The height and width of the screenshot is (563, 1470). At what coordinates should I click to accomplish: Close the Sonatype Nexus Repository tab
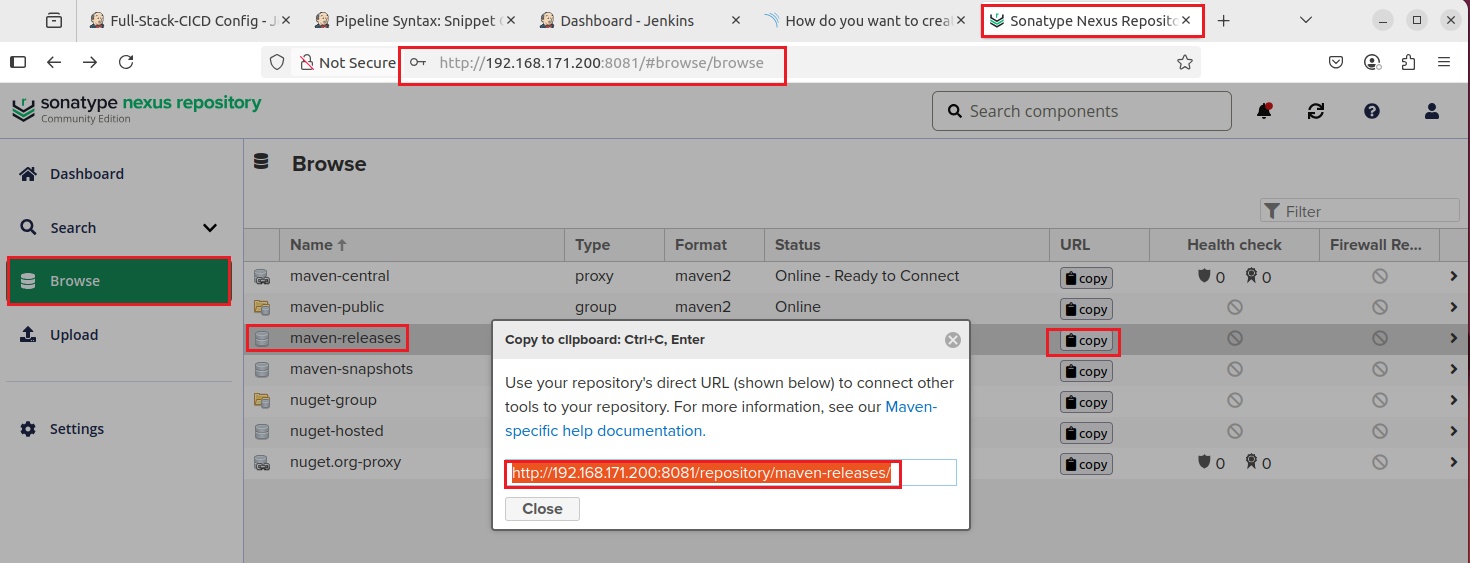click(x=1185, y=20)
